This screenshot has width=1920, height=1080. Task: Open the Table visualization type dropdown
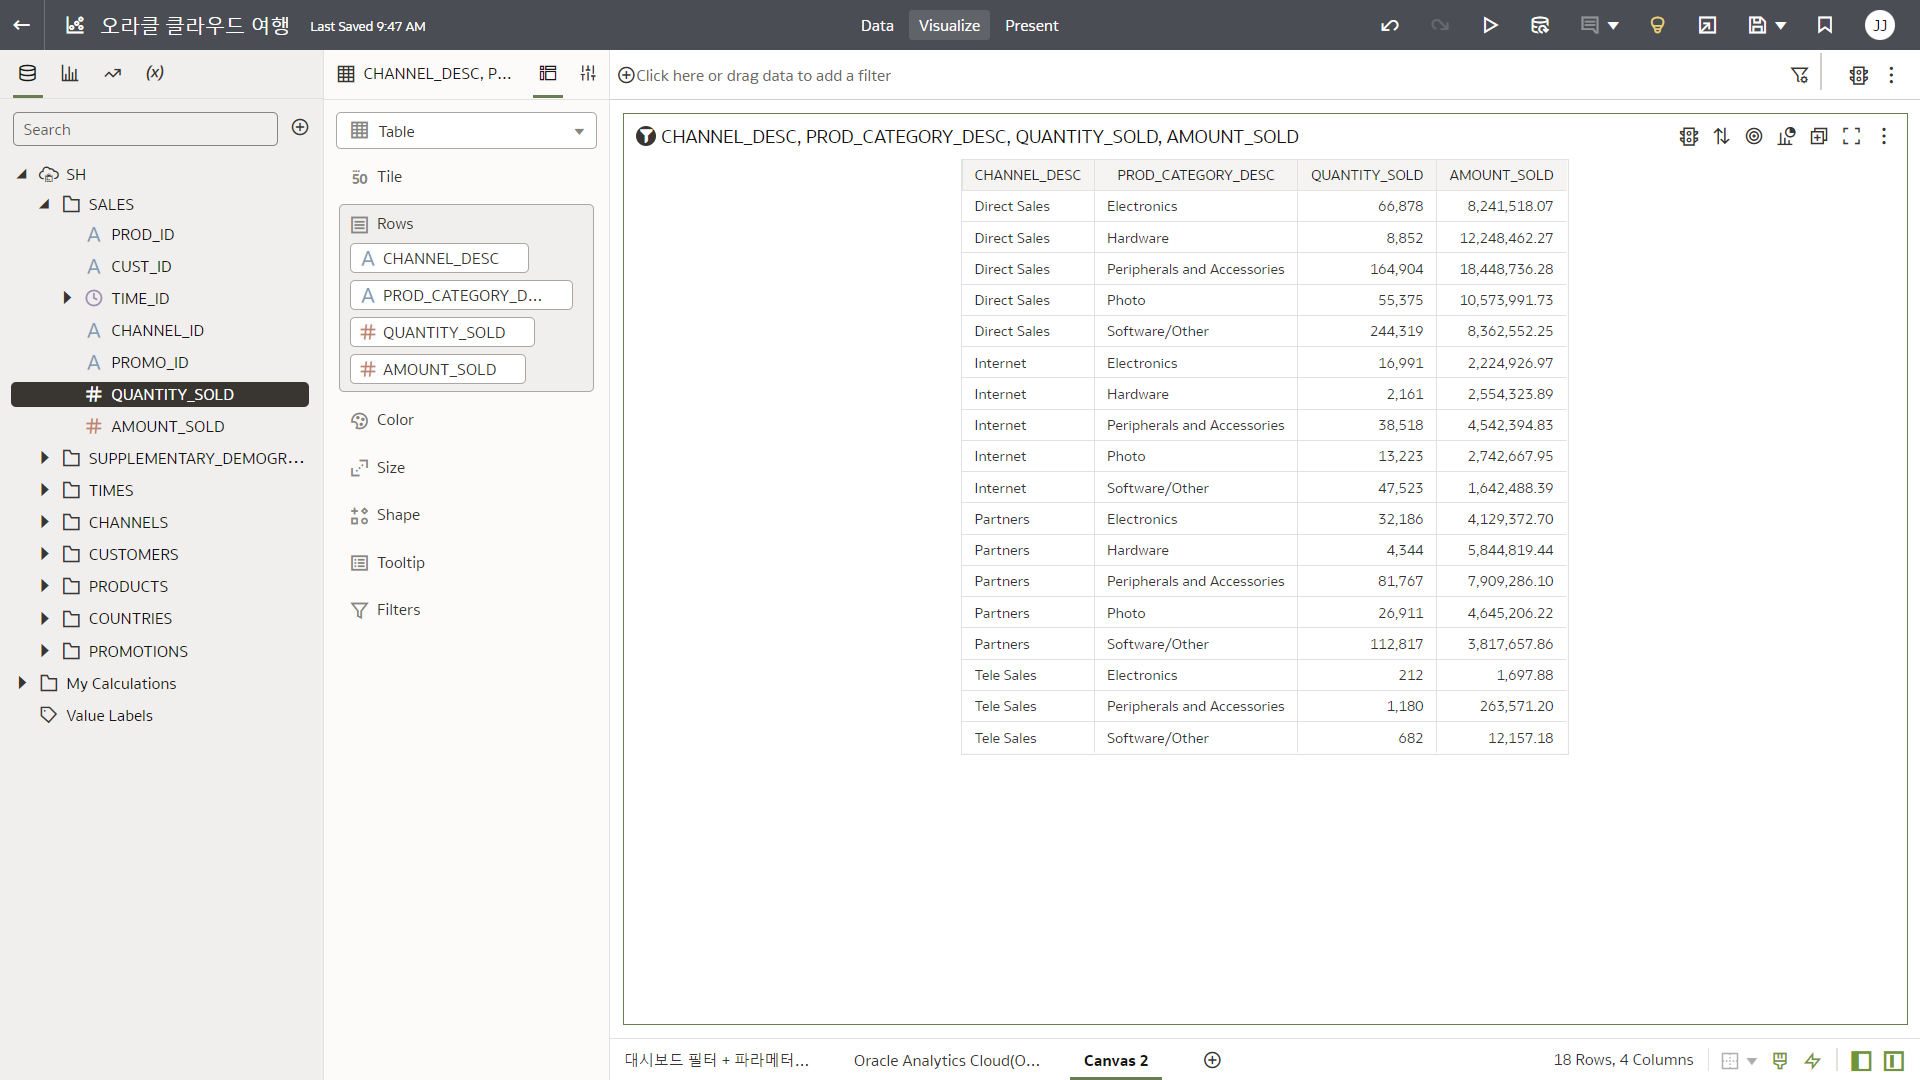(x=466, y=131)
